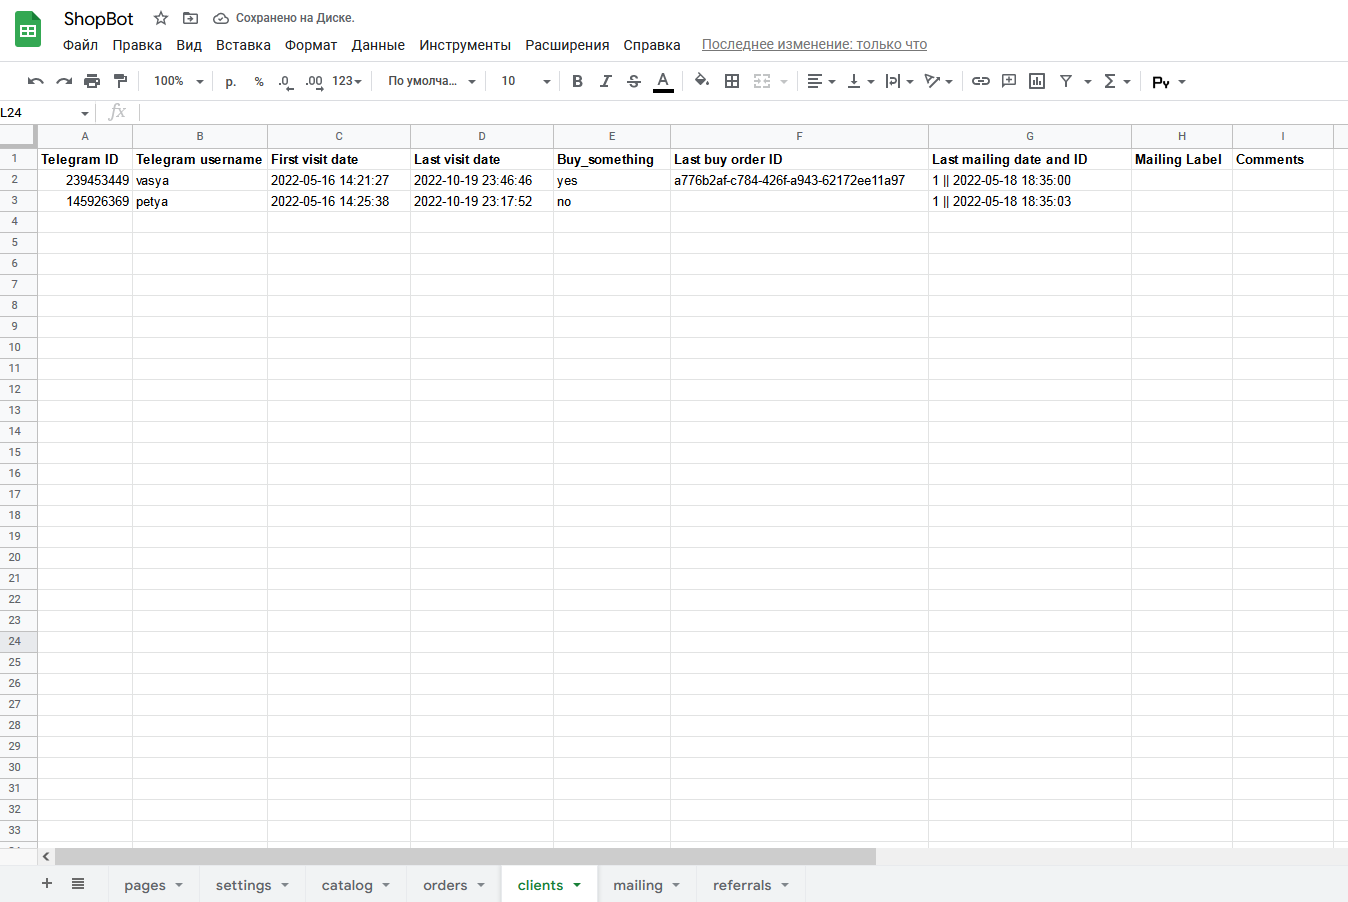Apply percent format to cell
This screenshot has height=902, width=1348.
[x=259, y=81]
